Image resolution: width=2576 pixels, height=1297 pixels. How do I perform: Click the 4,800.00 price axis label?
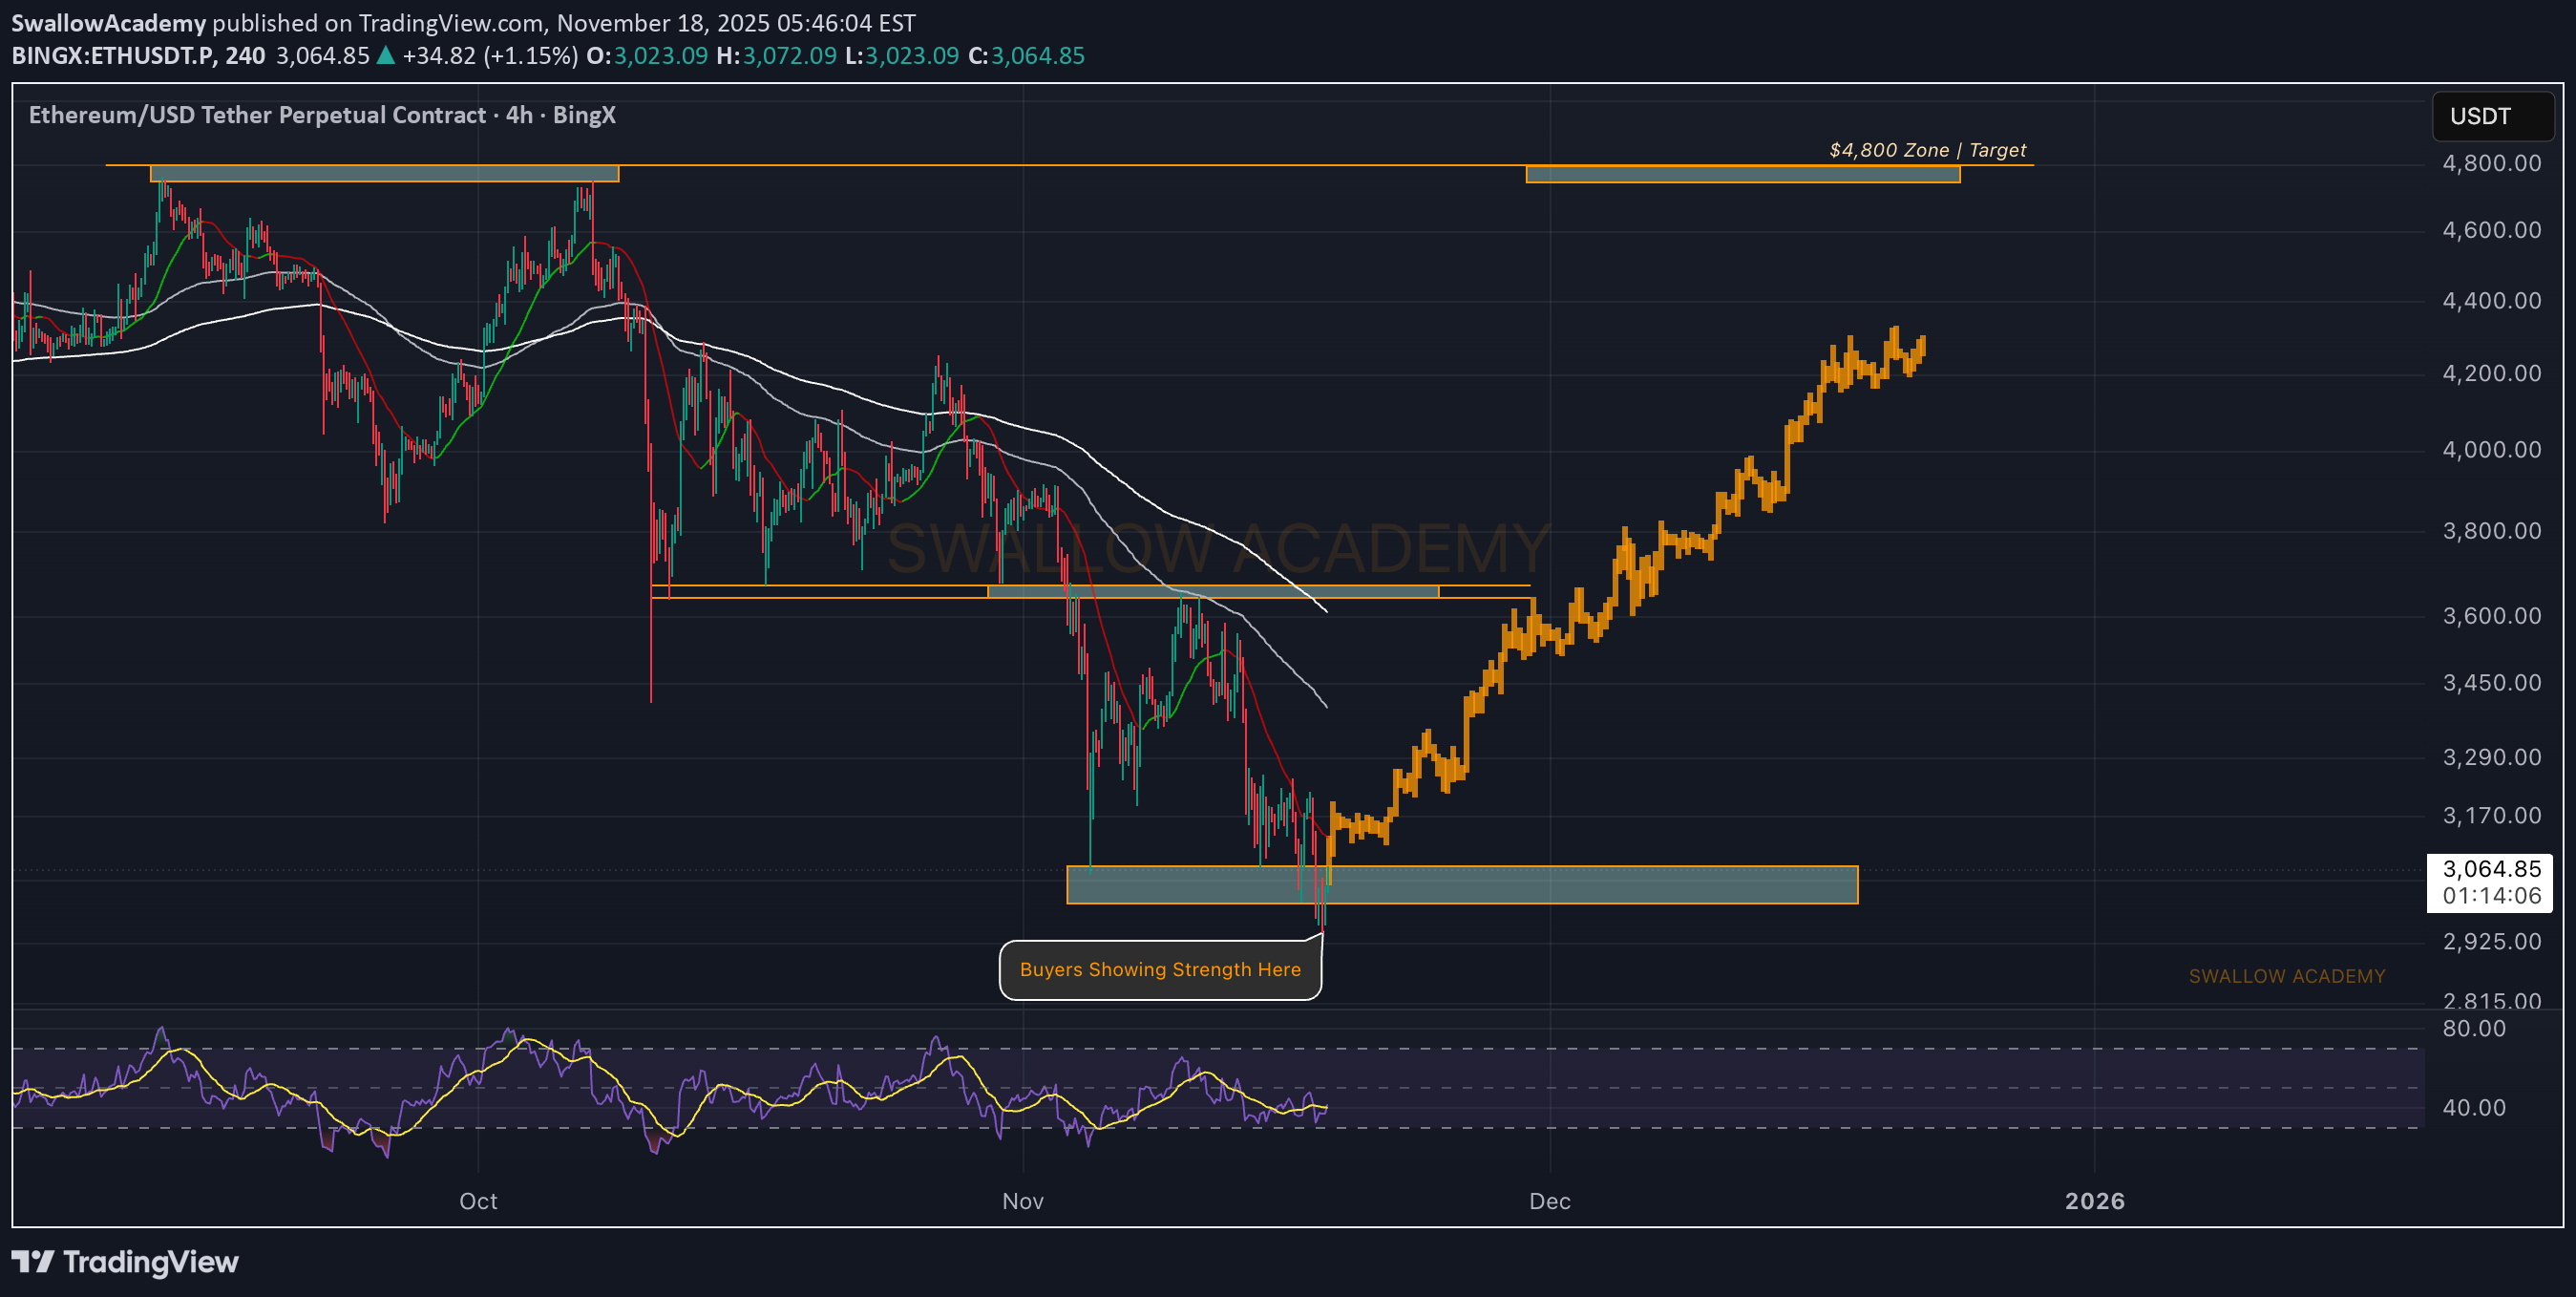tap(2491, 163)
